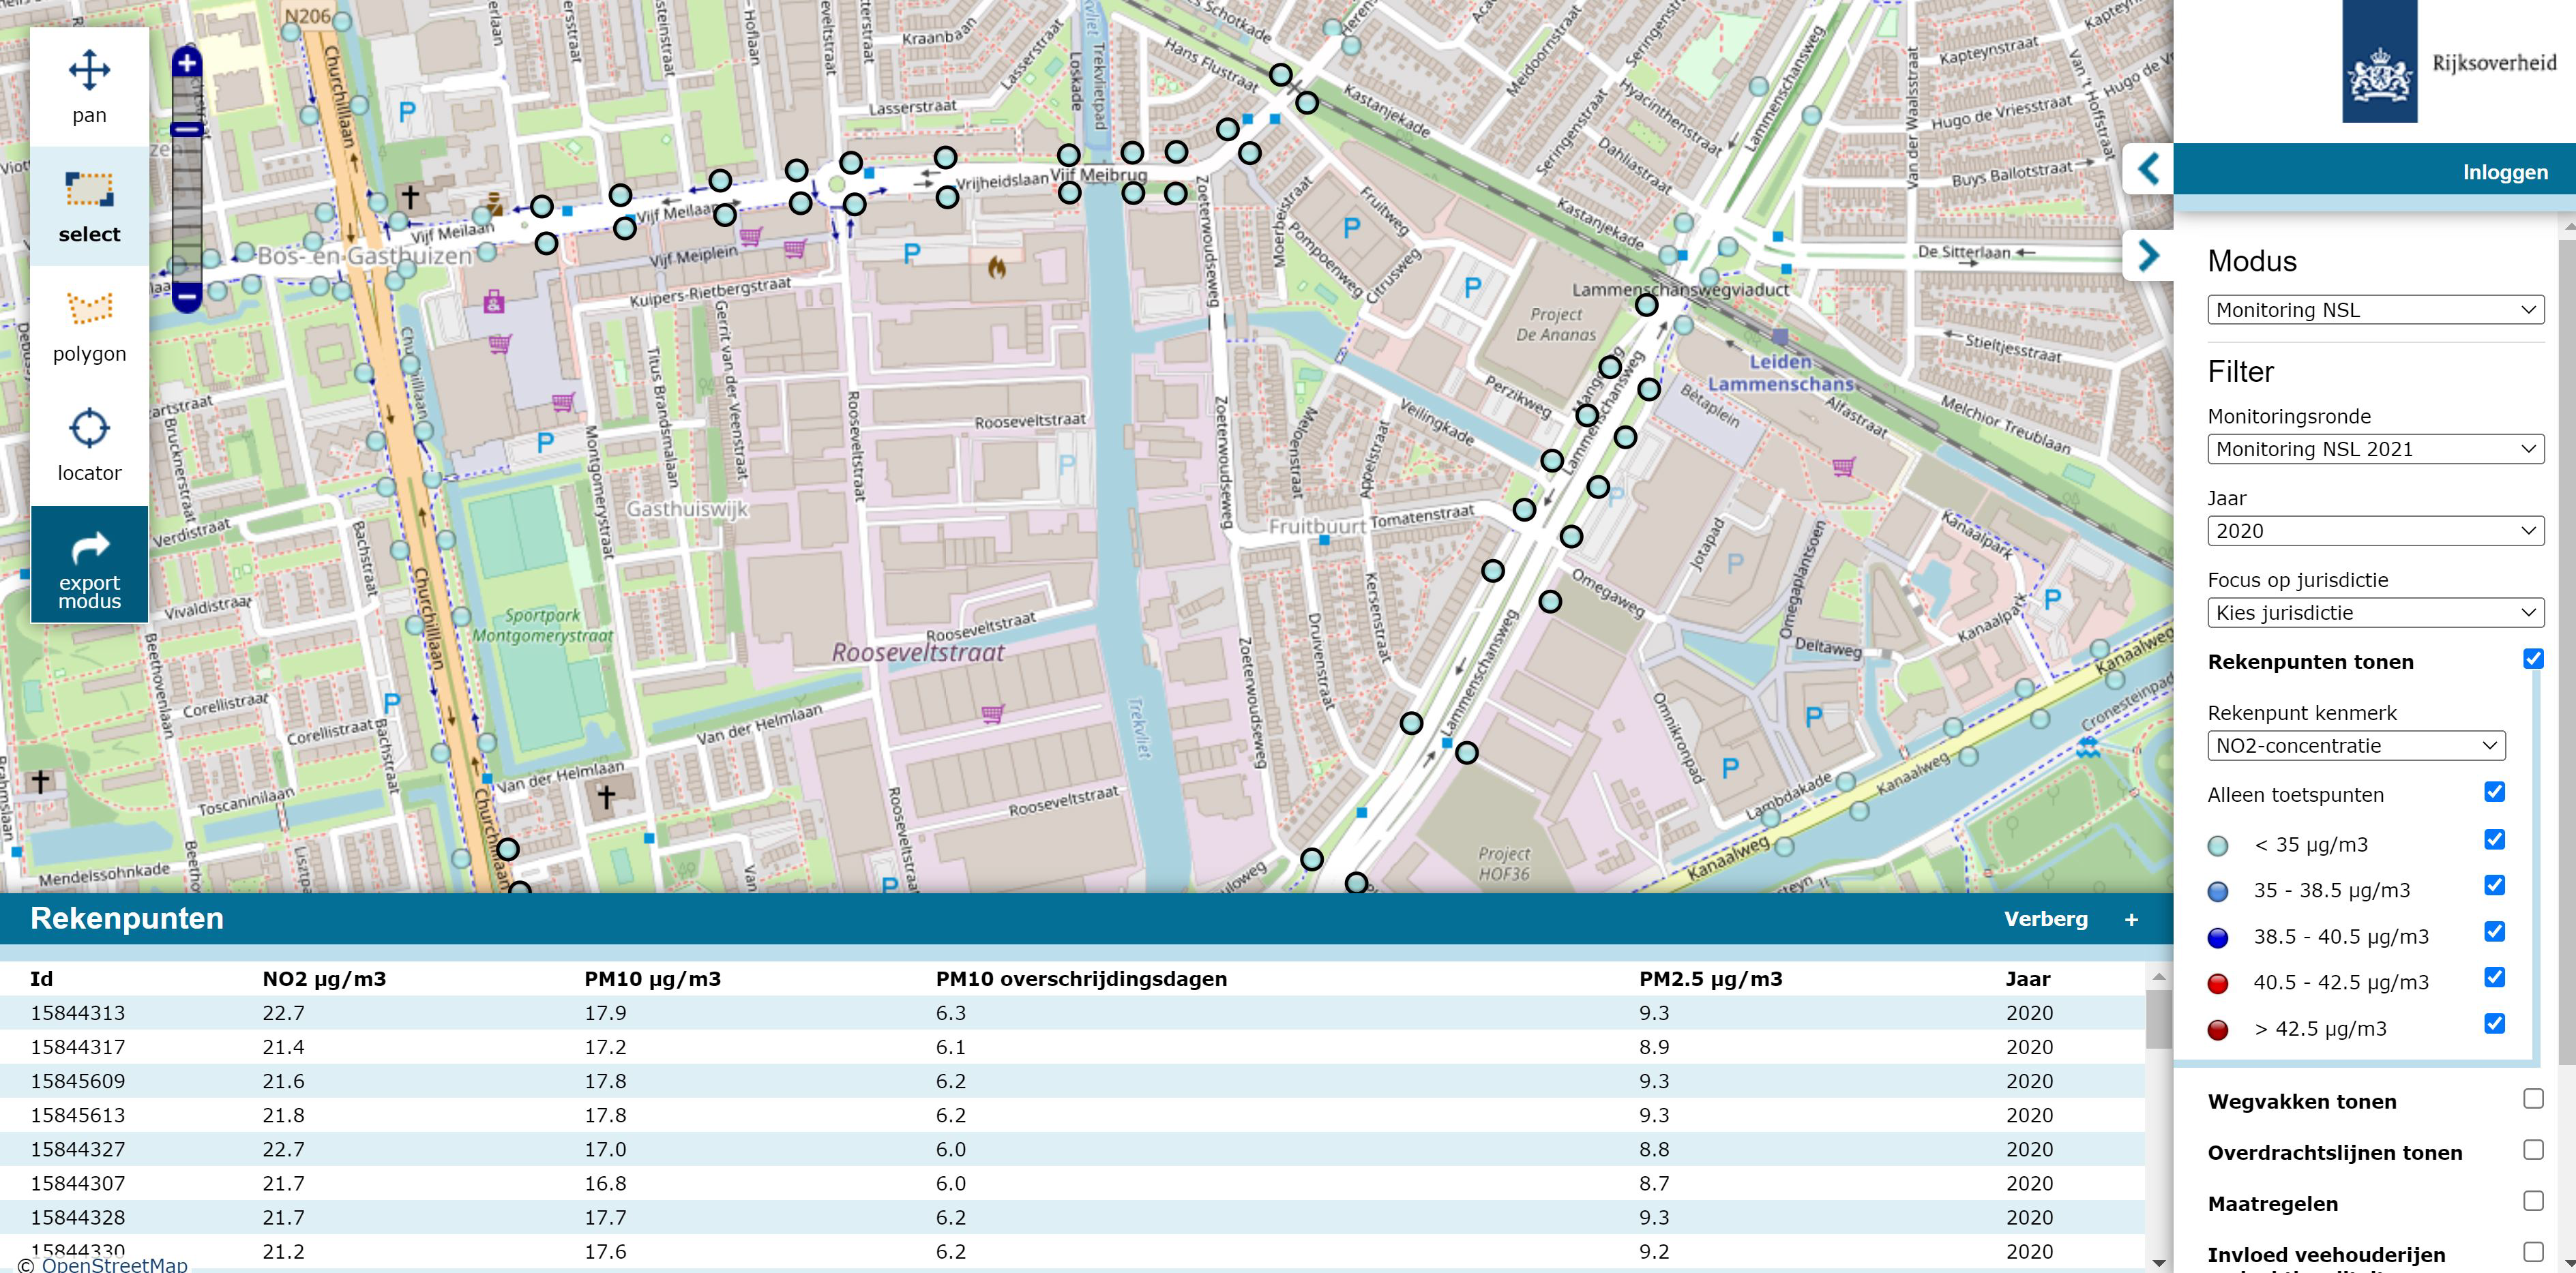2576x1273 pixels.
Task: Open the locator tool
Action: pos(89,444)
